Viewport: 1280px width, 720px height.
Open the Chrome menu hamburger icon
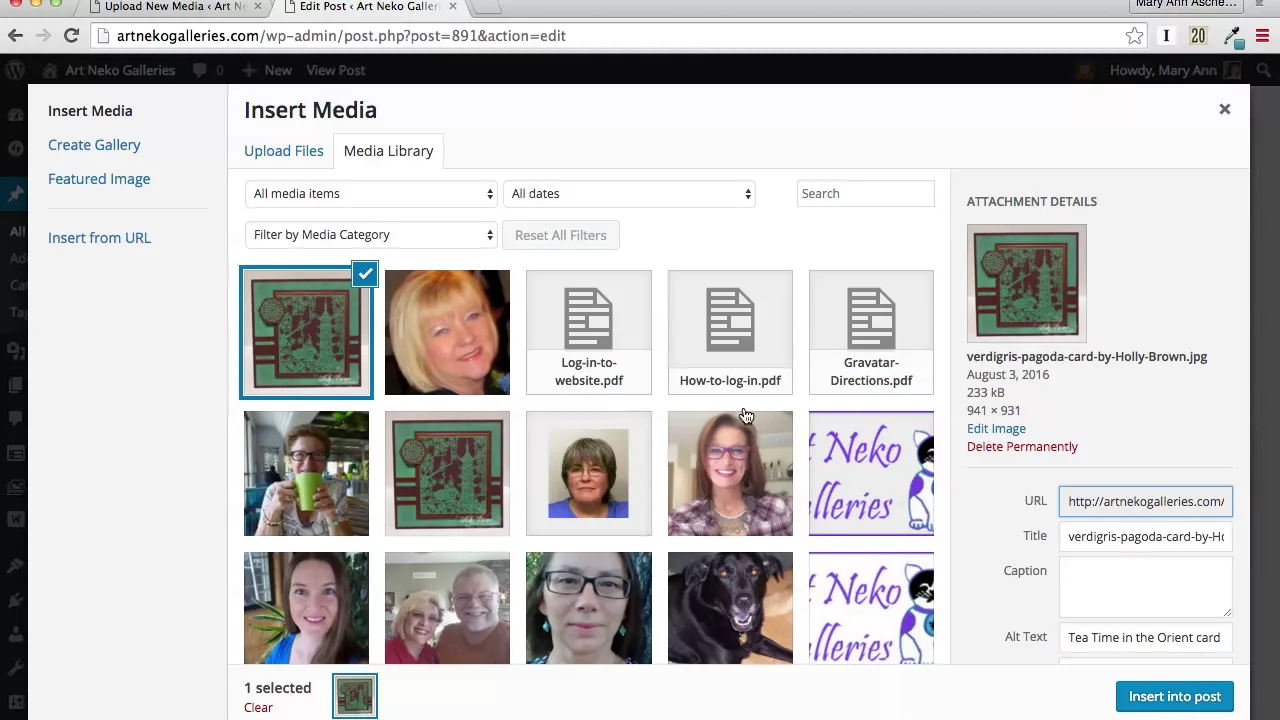tap(1262, 36)
